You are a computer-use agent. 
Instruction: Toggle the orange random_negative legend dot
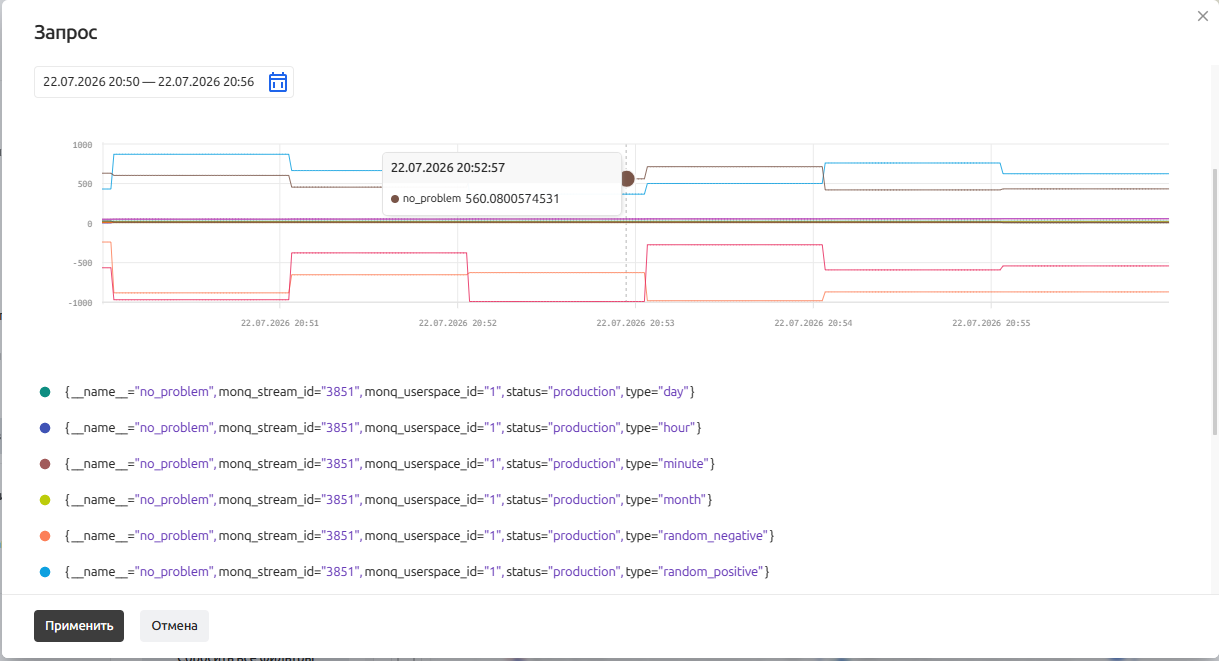pos(44,536)
